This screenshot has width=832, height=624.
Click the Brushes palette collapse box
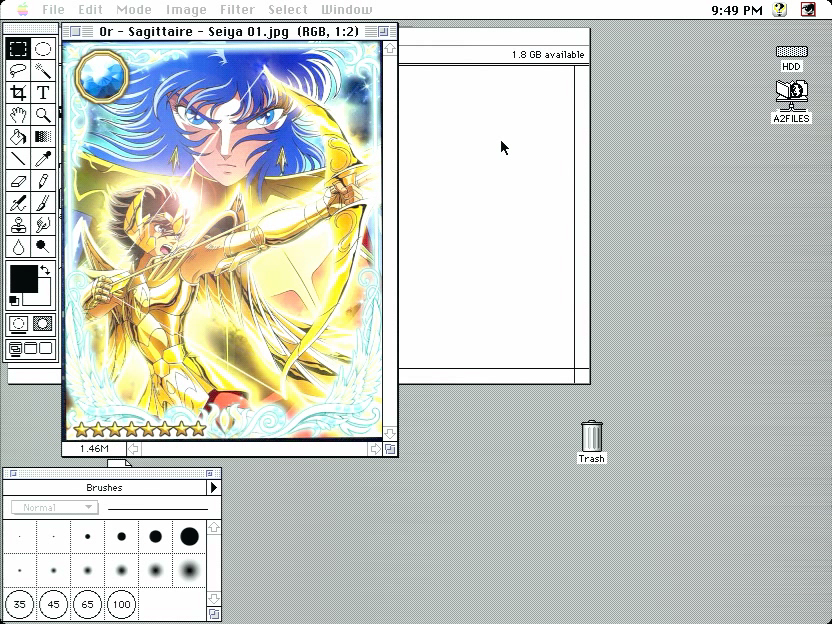click(x=210, y=473)
